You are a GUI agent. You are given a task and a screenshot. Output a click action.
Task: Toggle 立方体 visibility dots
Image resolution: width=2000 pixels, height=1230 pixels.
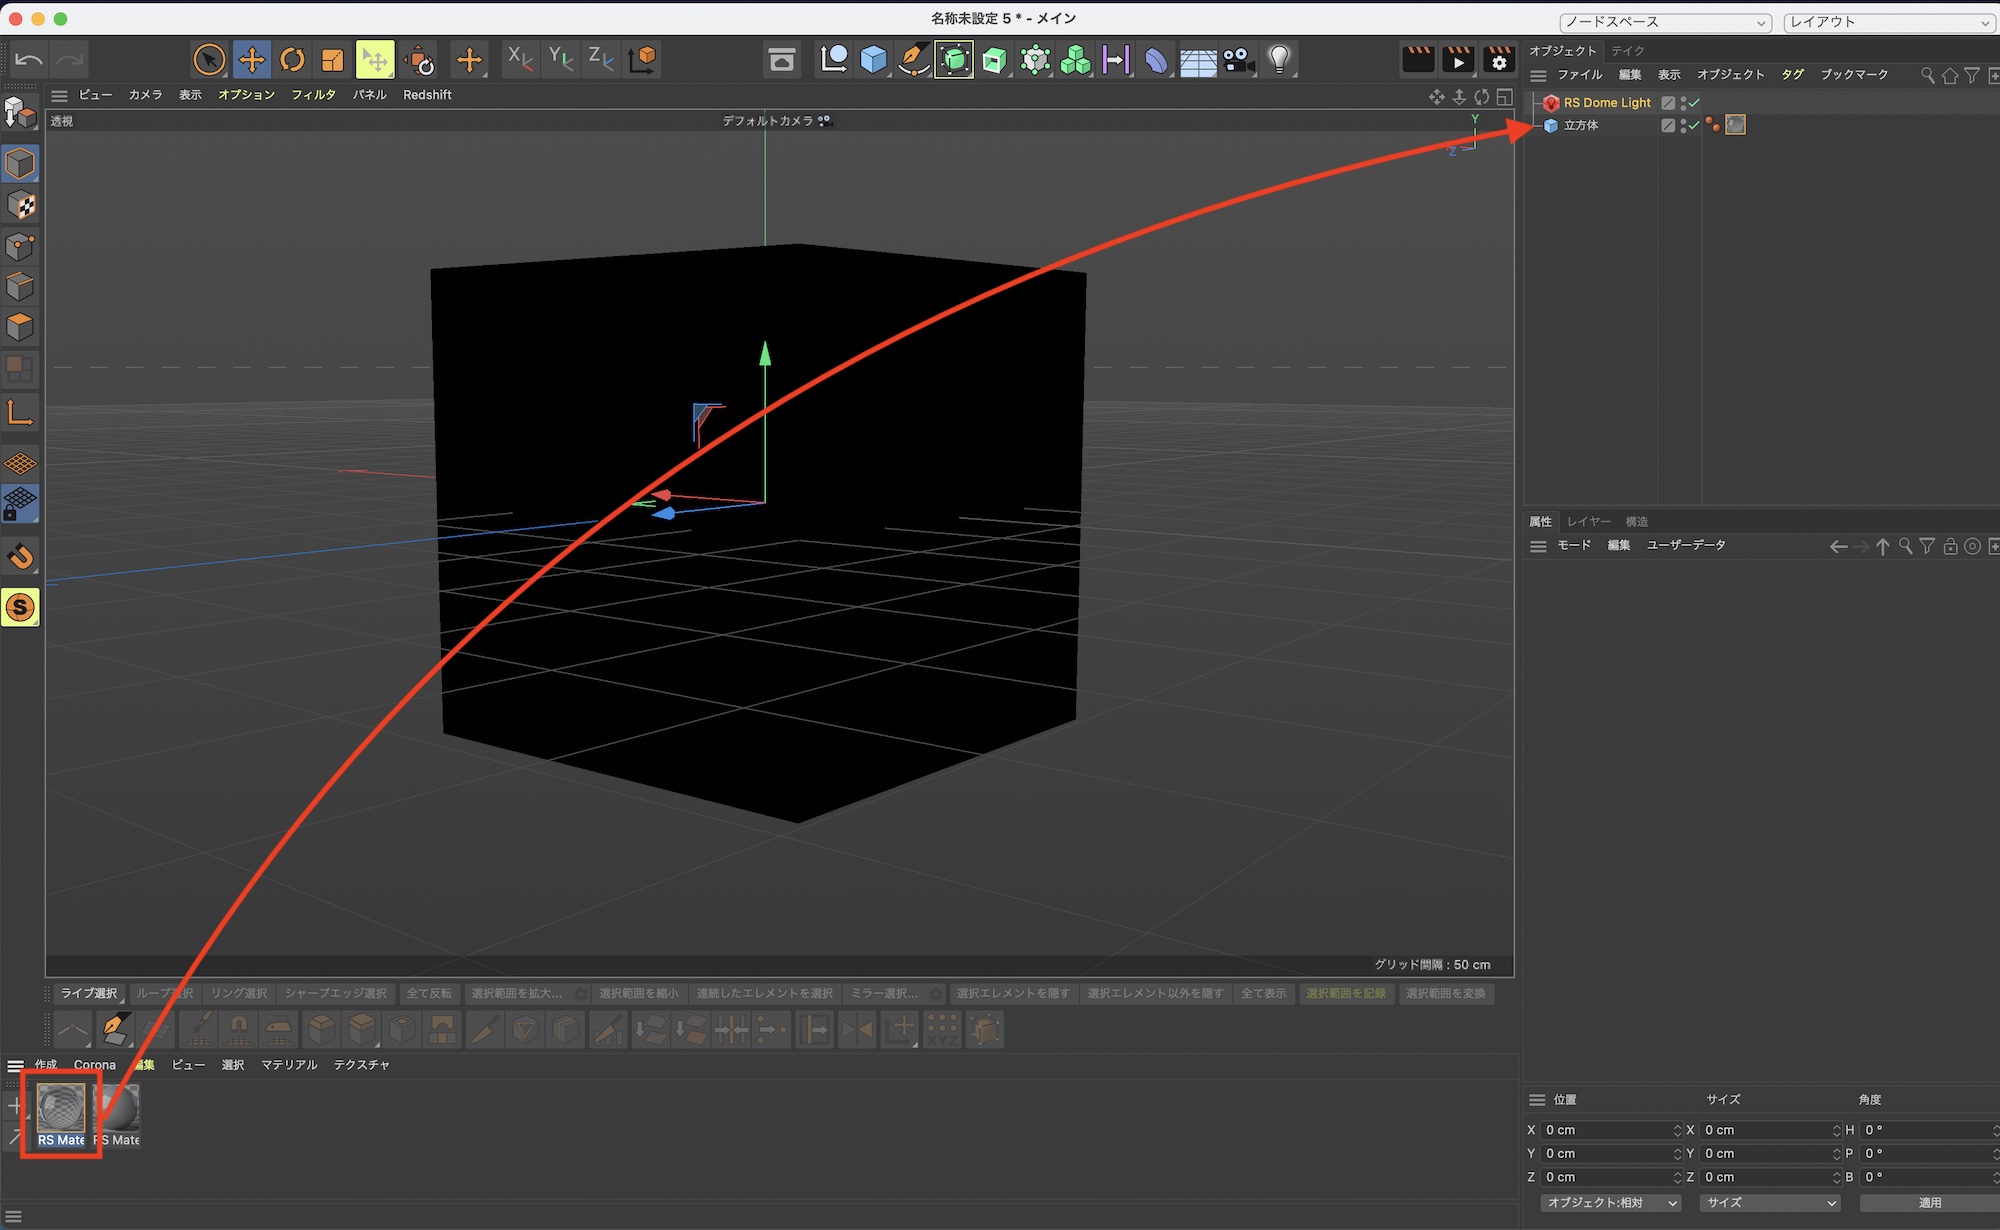coord(1683,125)
